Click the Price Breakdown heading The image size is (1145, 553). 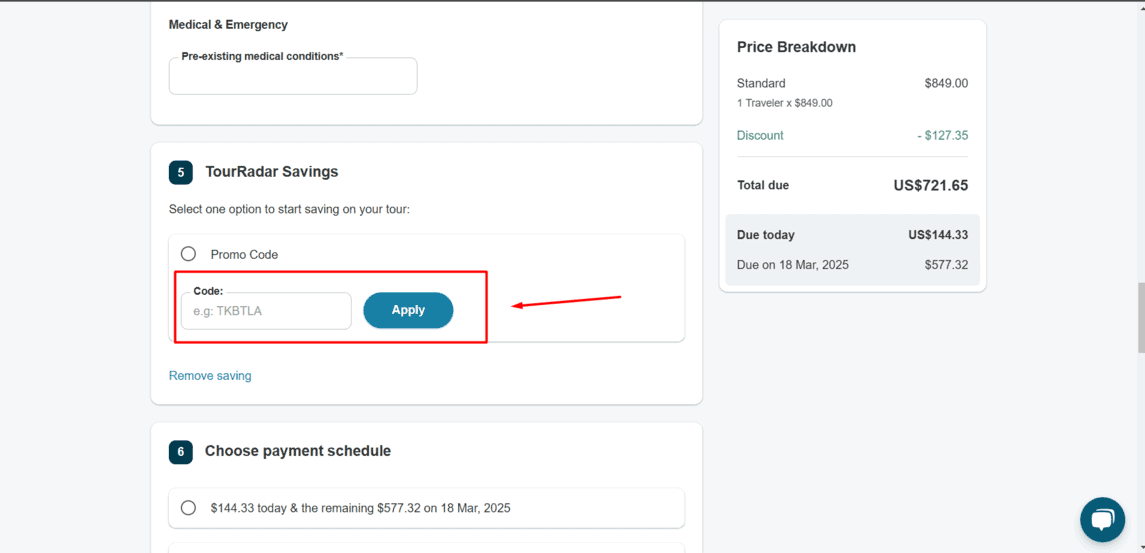(797, 47)
